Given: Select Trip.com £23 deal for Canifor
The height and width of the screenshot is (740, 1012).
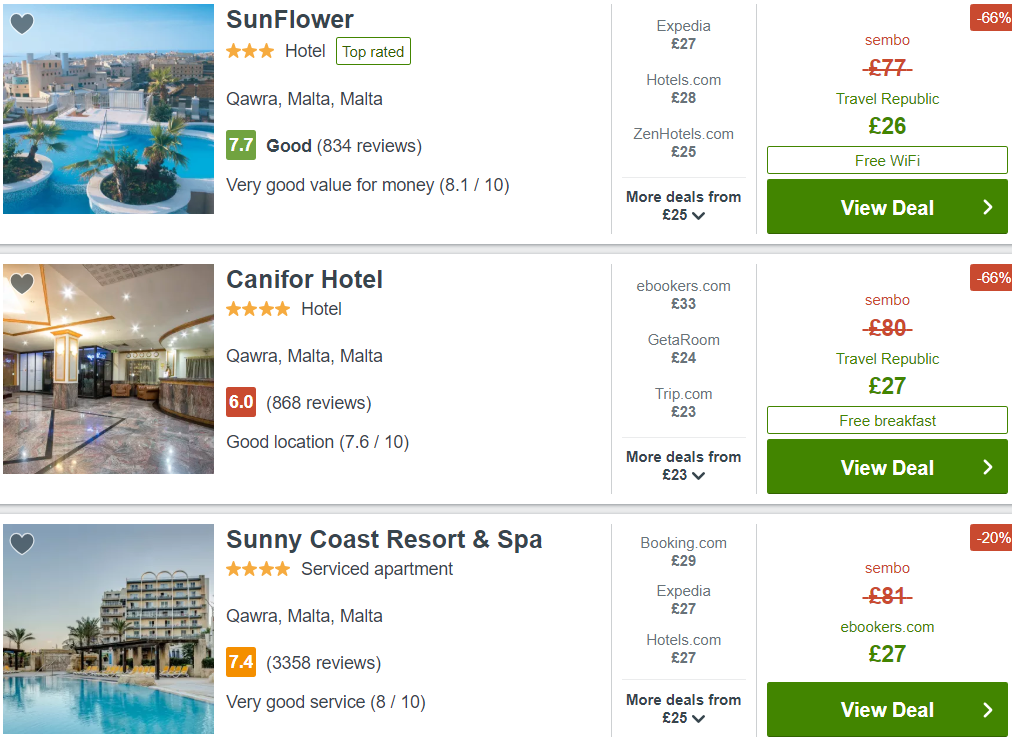Looking at the screenshot, I should coord(683,403).
